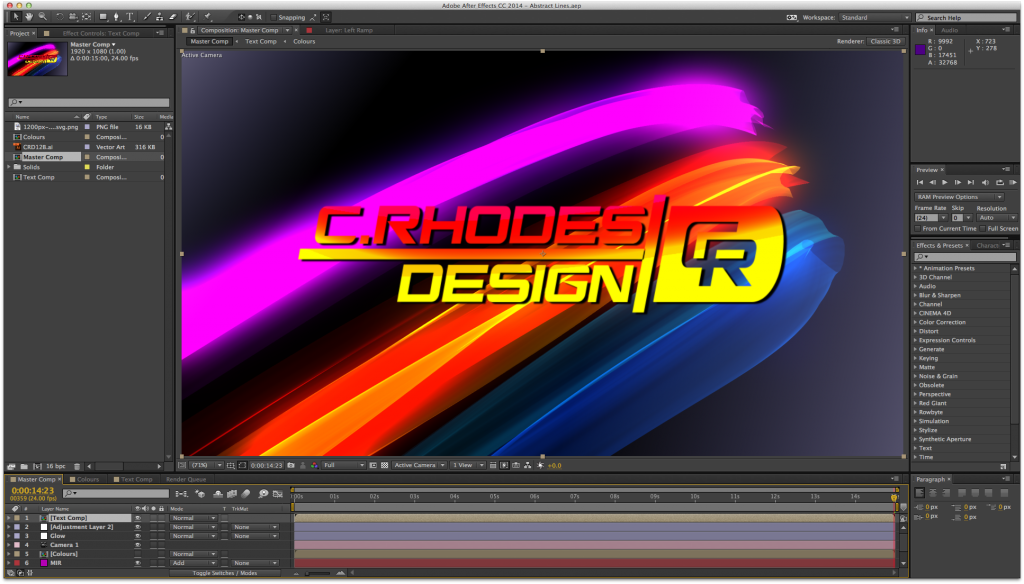Screen dimensions: 1024x584
Task: Click the Classic 3D renderer button
Action: tap(884, 41)
